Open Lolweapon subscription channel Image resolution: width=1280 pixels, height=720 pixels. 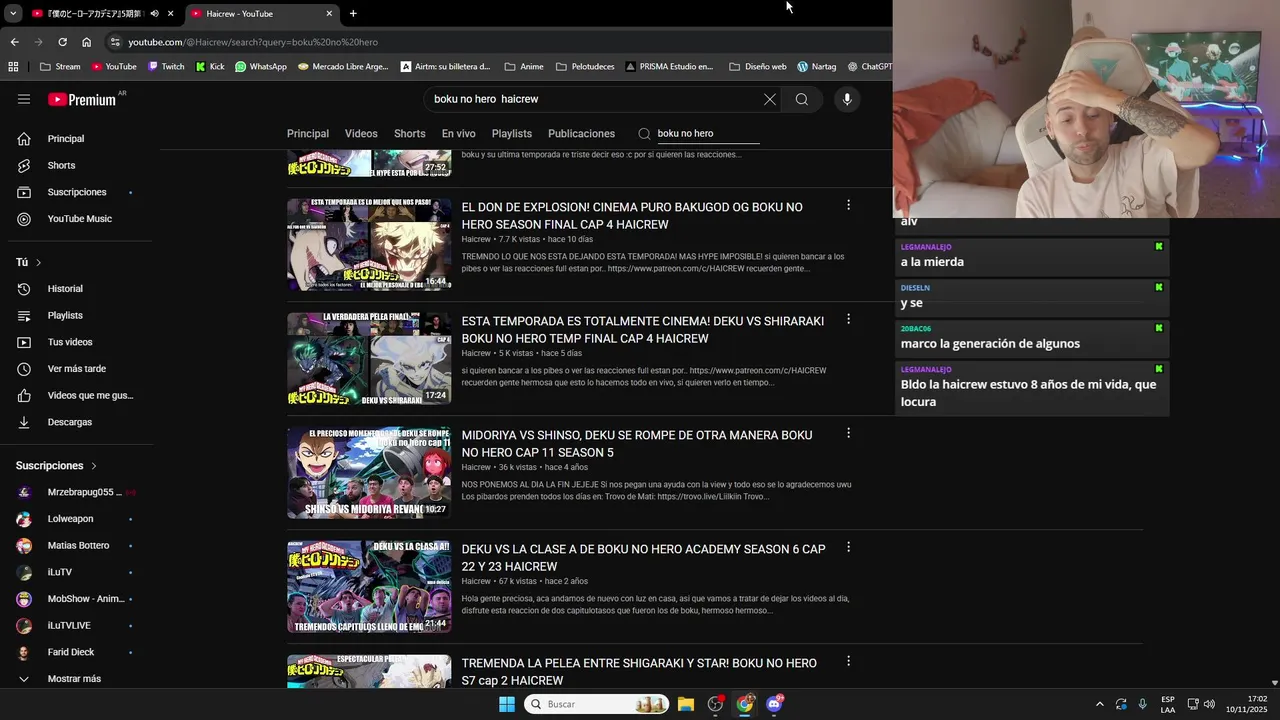[x=70, y=519]
